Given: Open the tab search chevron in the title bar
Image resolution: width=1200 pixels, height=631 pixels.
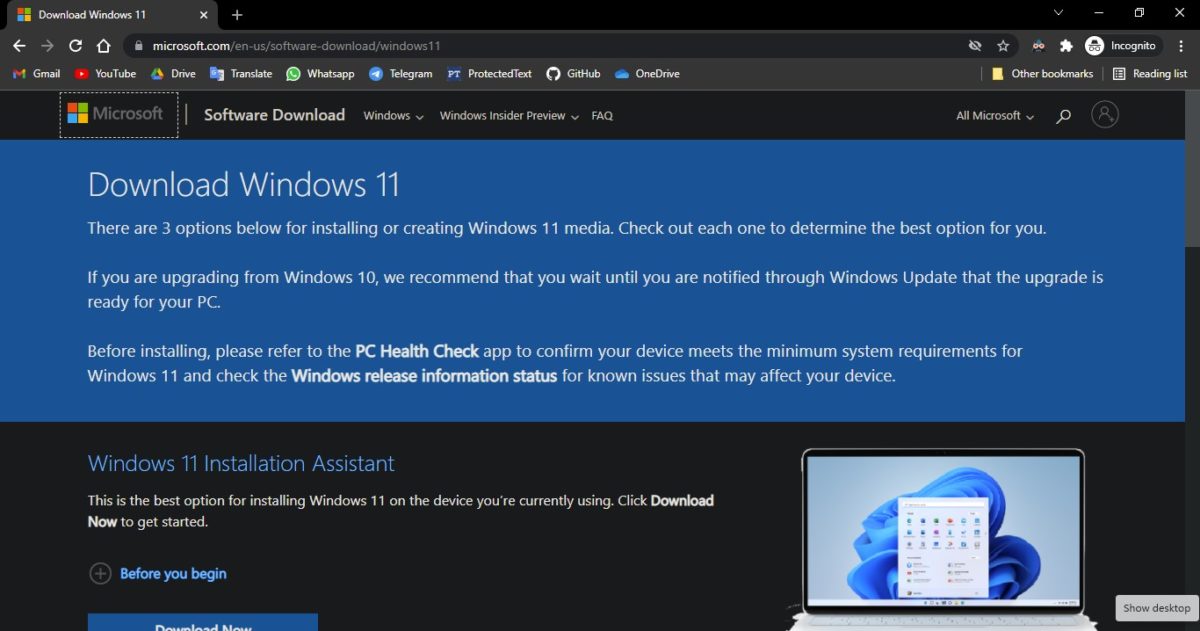Looking at the screenshot, I should [1059, 12].
